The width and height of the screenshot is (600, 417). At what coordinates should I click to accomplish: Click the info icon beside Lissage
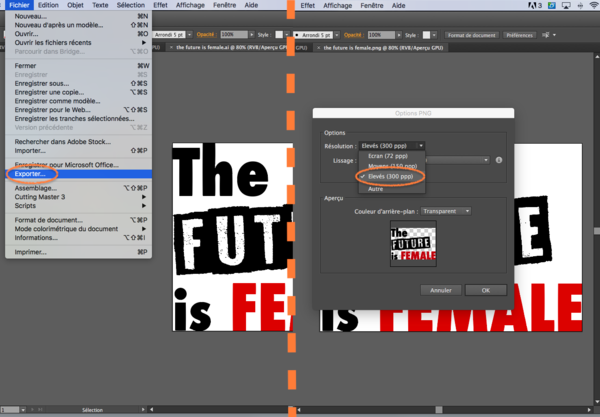pos(499,159)
